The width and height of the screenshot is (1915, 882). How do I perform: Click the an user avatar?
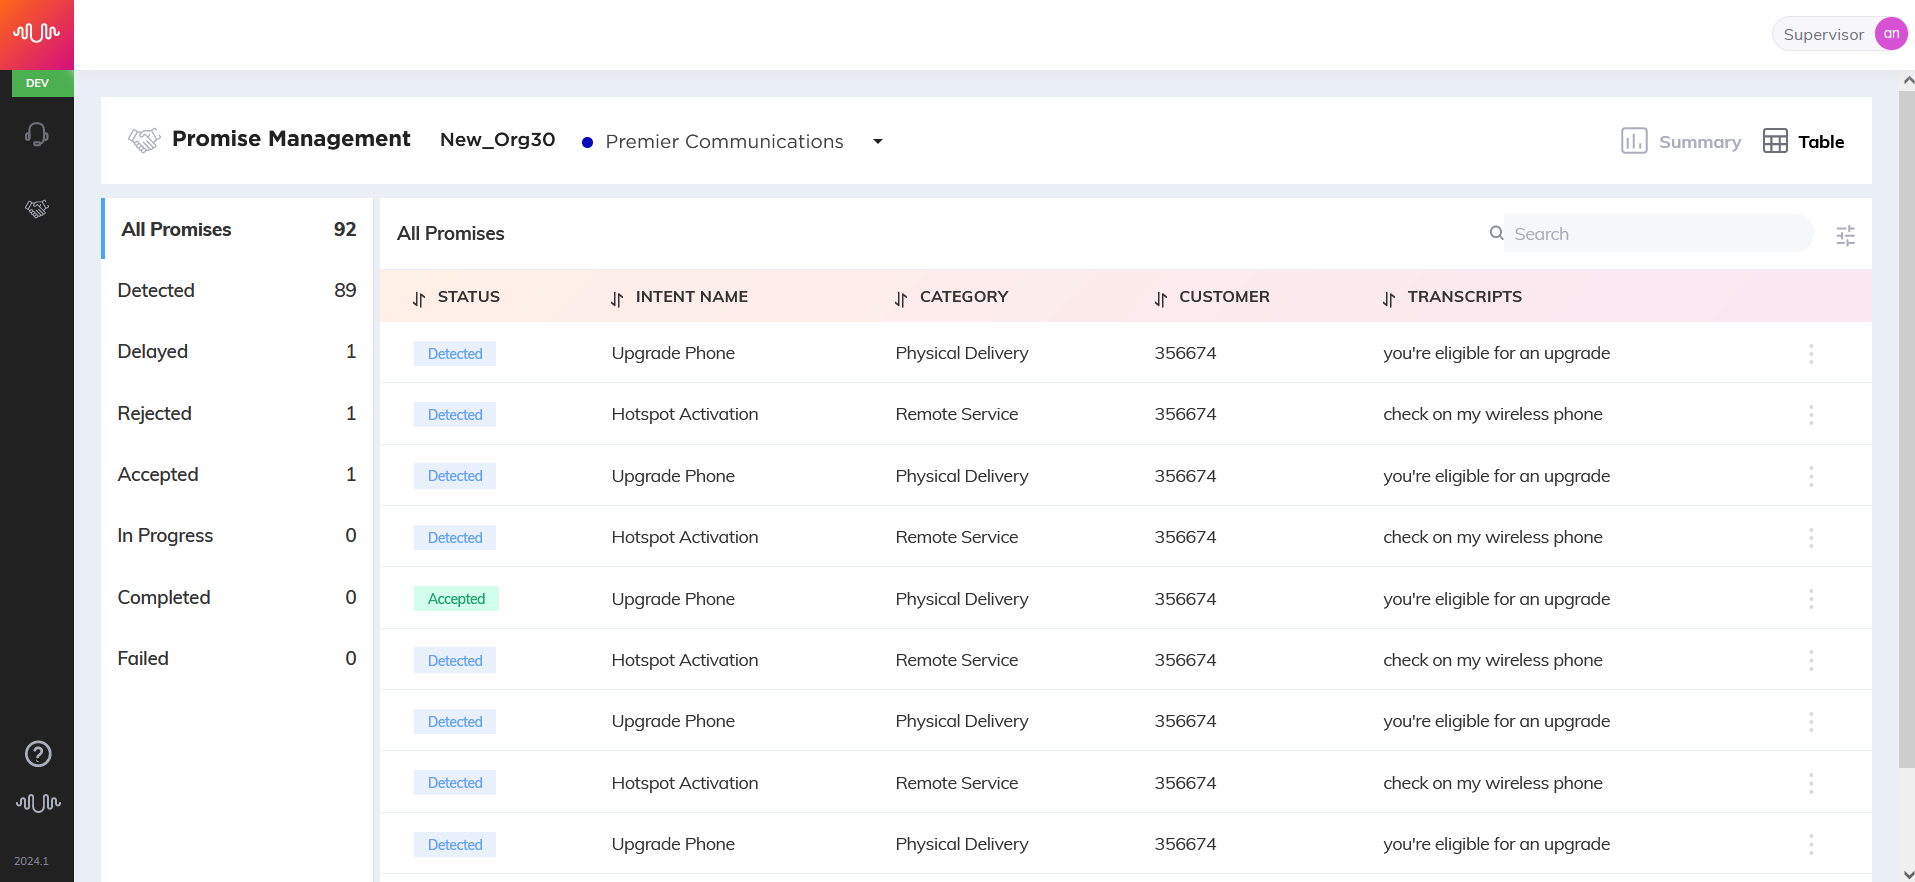1891,34
